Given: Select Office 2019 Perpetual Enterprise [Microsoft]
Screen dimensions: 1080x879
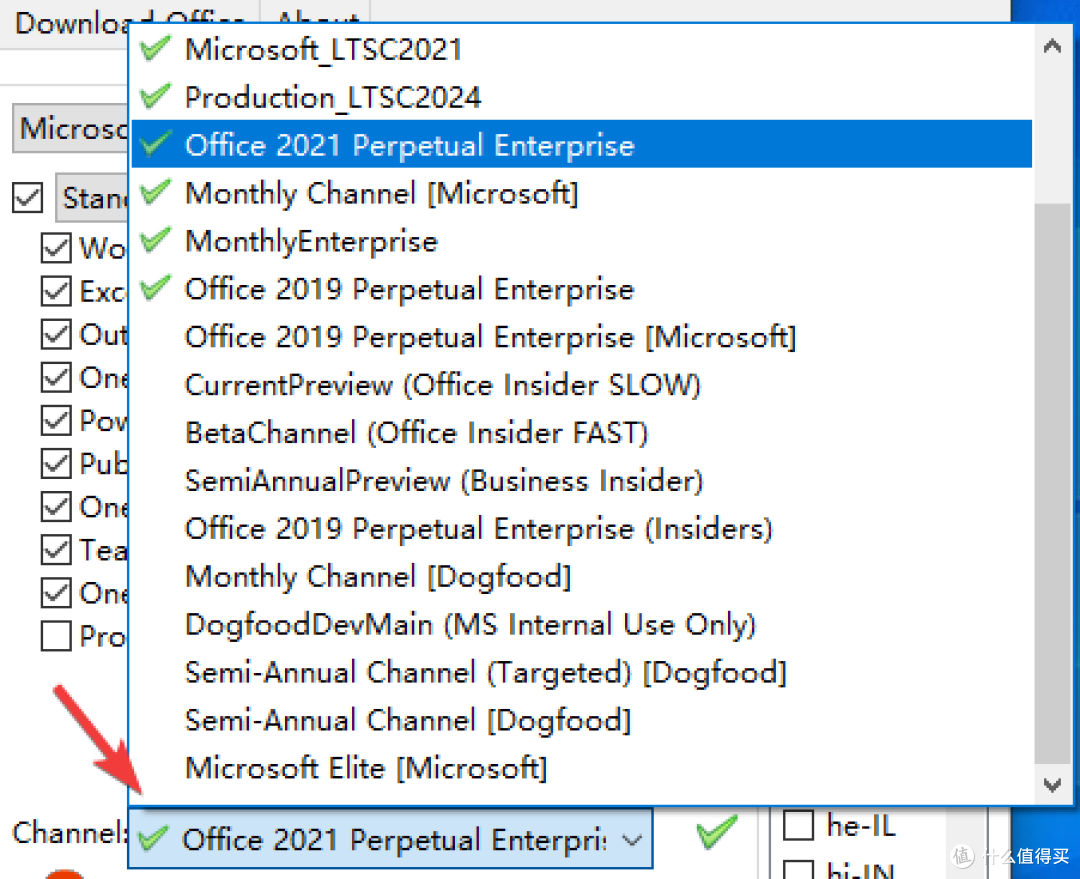Looking at the screenshot, I should coord(581,337).
